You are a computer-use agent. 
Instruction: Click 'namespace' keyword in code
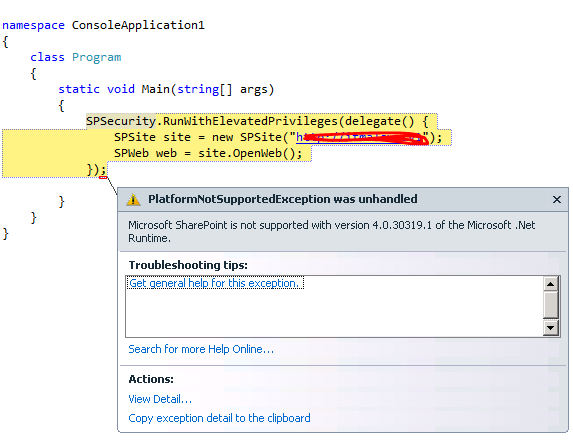[33, 25]
